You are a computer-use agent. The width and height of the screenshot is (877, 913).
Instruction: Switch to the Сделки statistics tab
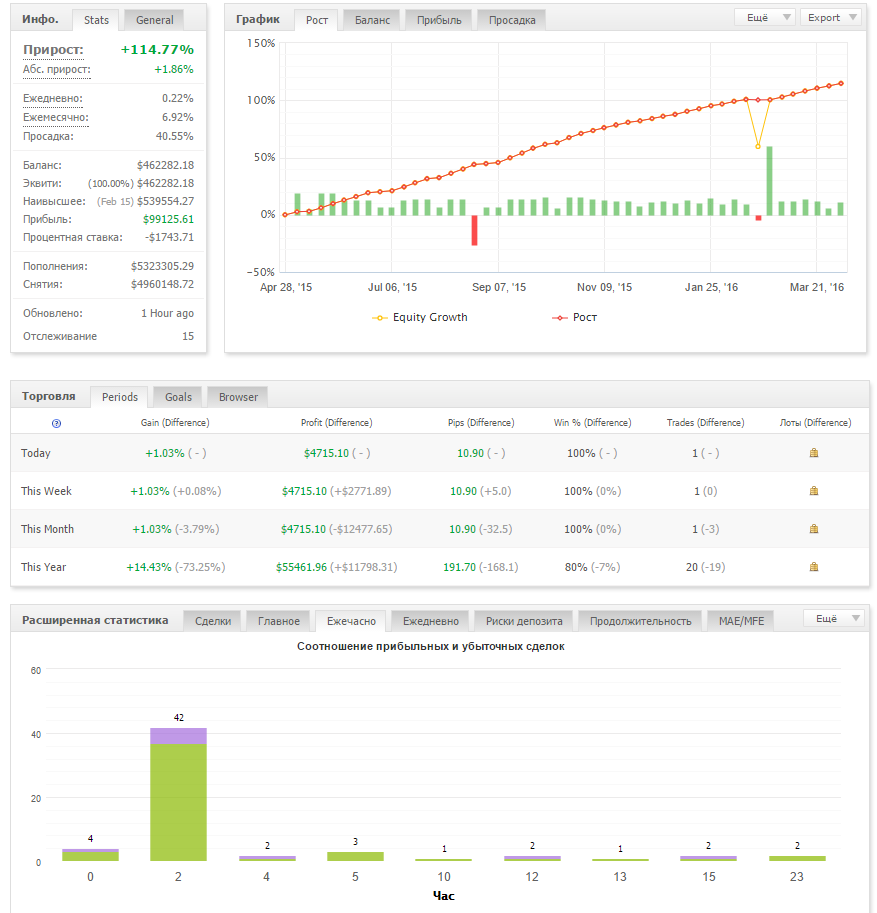coord(213,621)
